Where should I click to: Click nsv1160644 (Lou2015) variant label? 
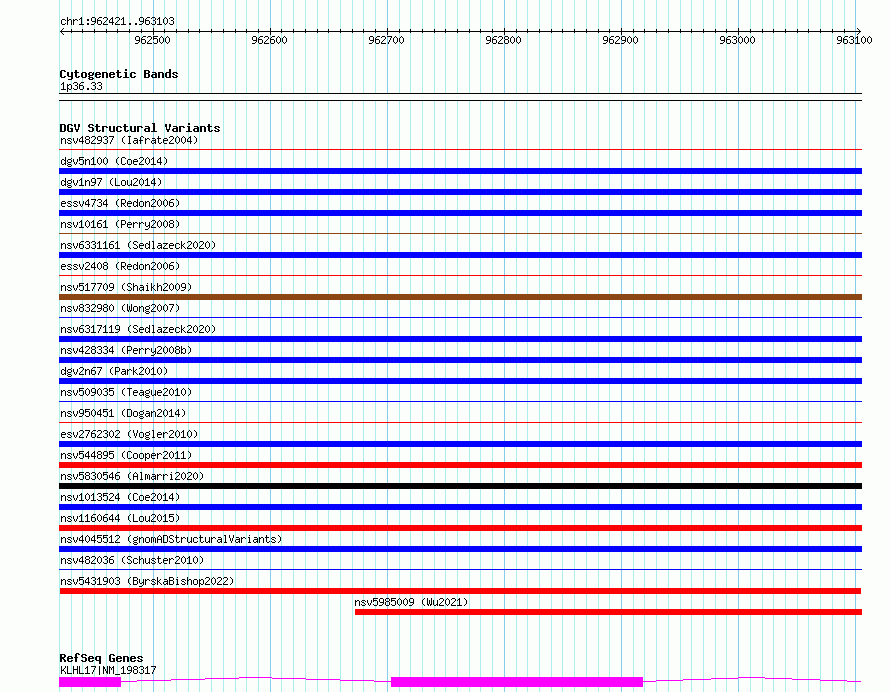(x=120, y=518)
